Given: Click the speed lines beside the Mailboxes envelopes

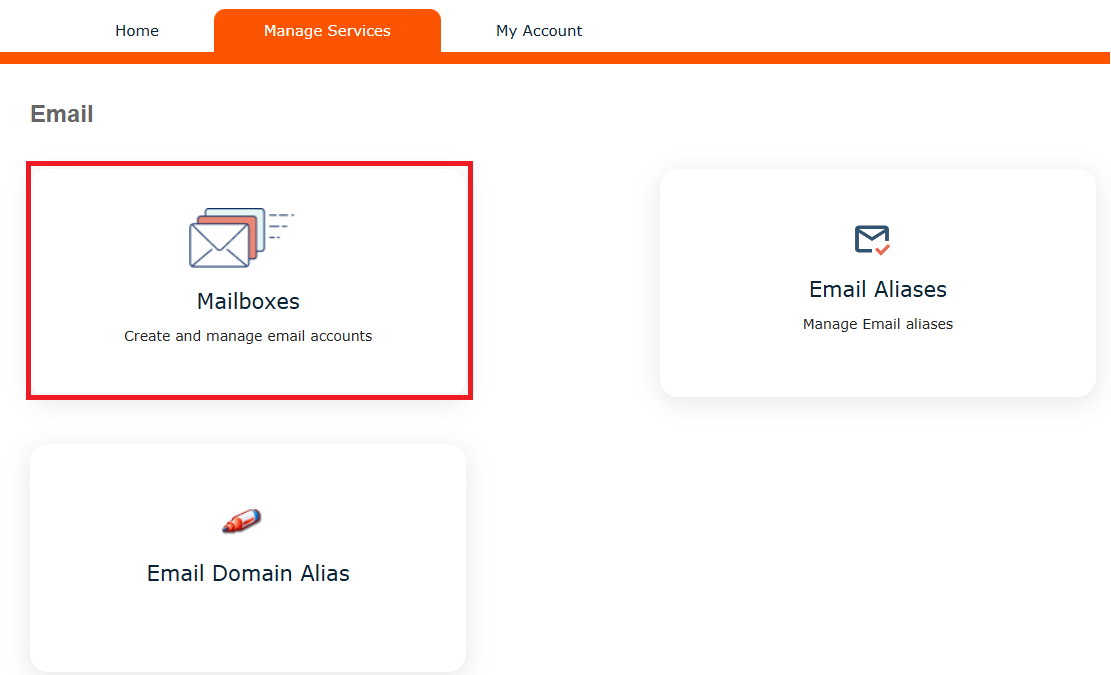Looking at the screenshot, I should (280, 226).
